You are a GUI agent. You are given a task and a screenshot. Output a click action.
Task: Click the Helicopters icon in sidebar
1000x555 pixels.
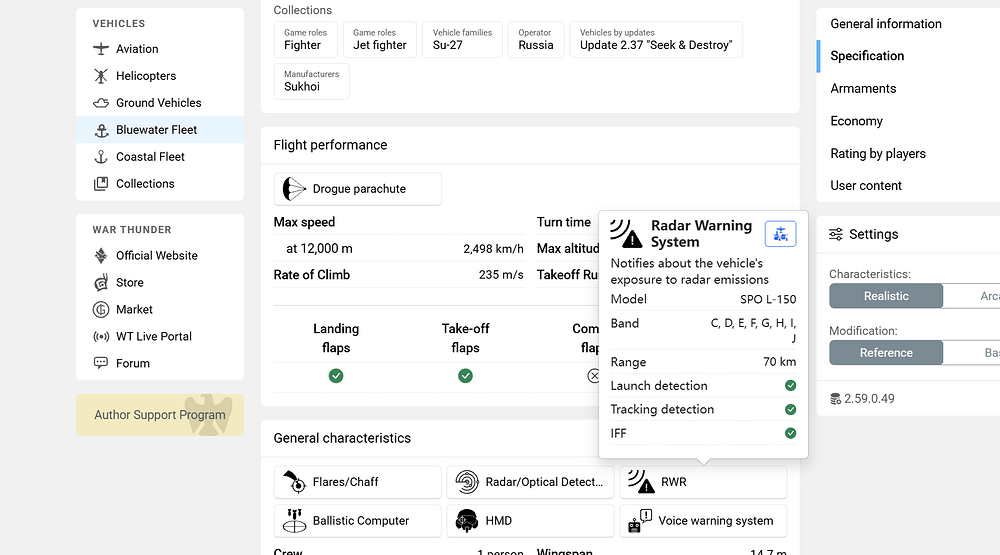tap(101, 76)
